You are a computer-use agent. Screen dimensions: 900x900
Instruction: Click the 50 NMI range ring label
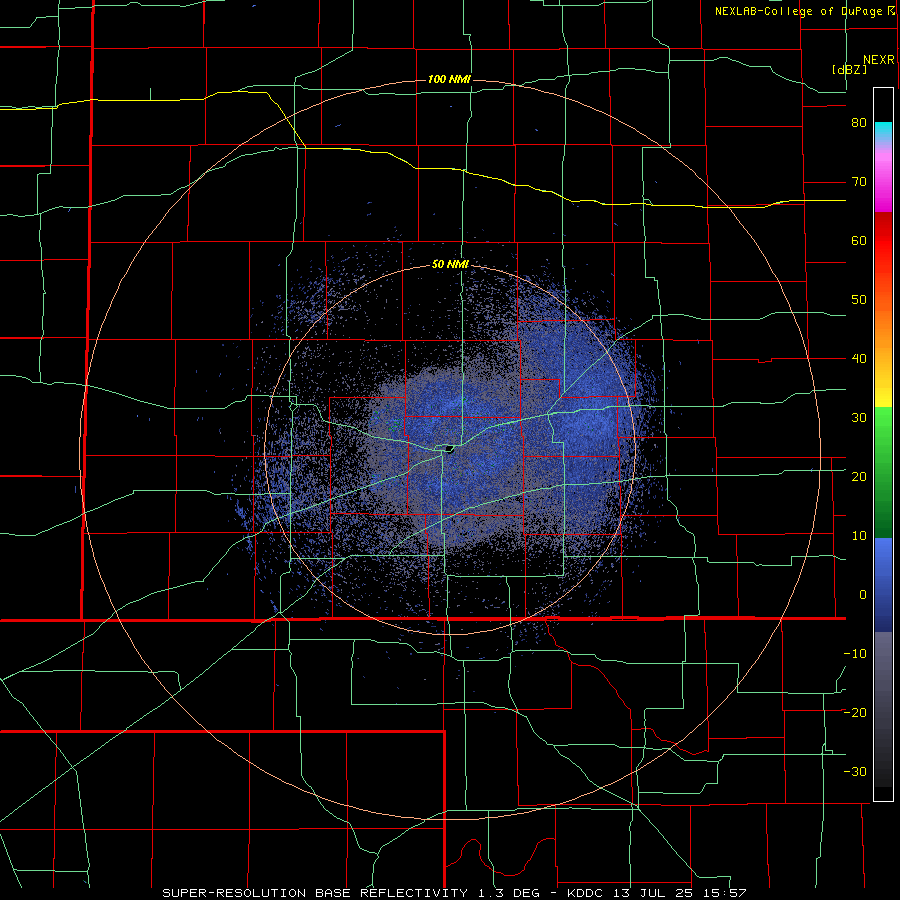coord(450,265)
